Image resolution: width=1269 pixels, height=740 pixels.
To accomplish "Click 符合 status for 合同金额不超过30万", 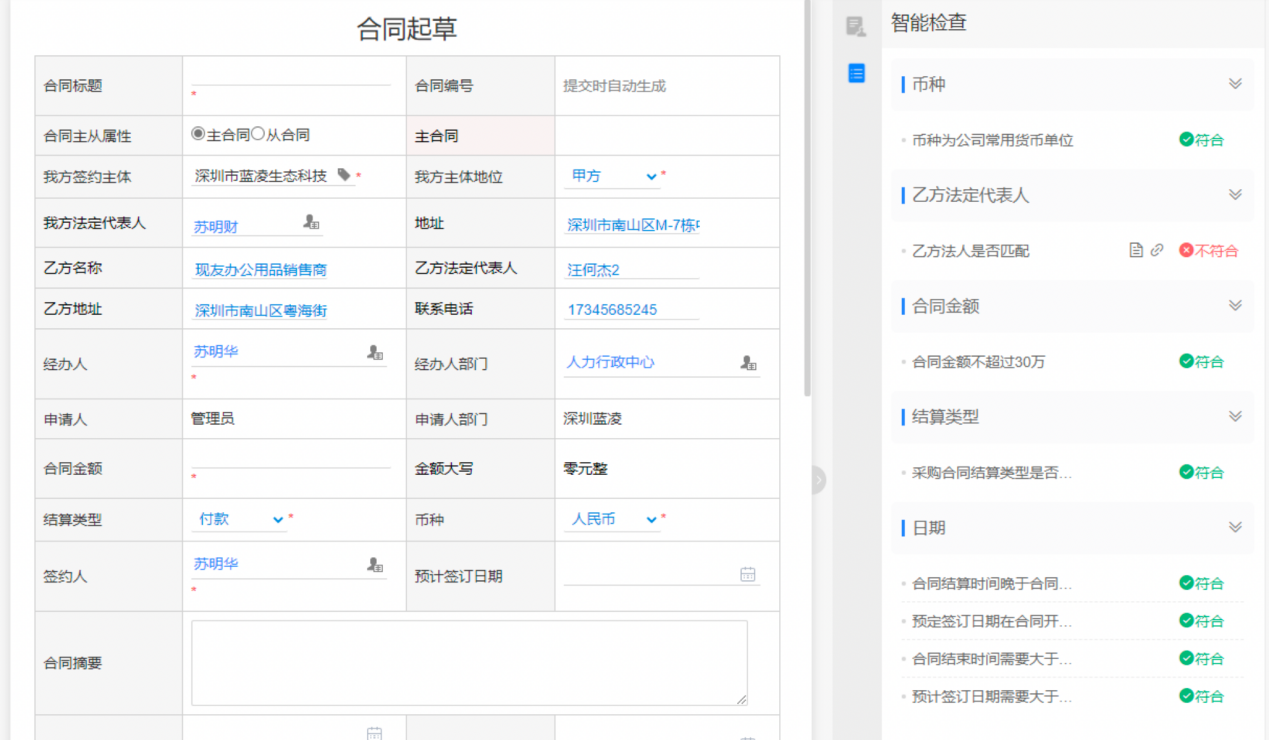I will click(x=1201, y=361).
